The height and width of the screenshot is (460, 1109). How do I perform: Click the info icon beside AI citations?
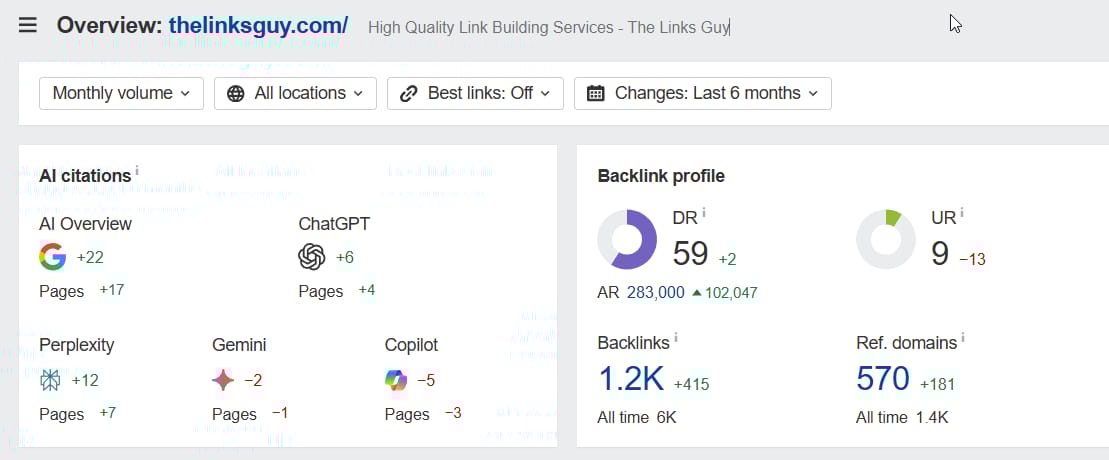coord(137,171)
